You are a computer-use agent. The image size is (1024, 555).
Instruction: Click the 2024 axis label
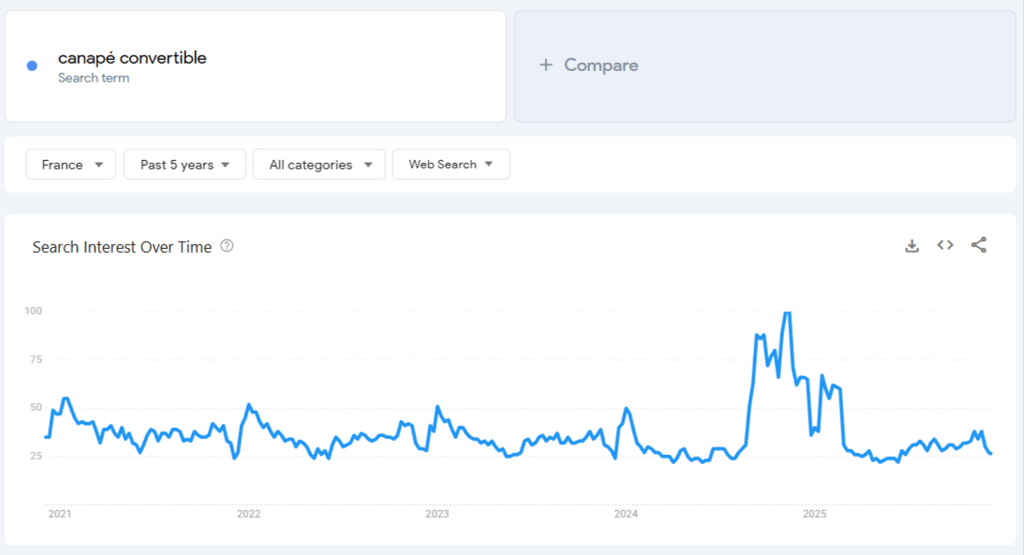tap(626, 514)
